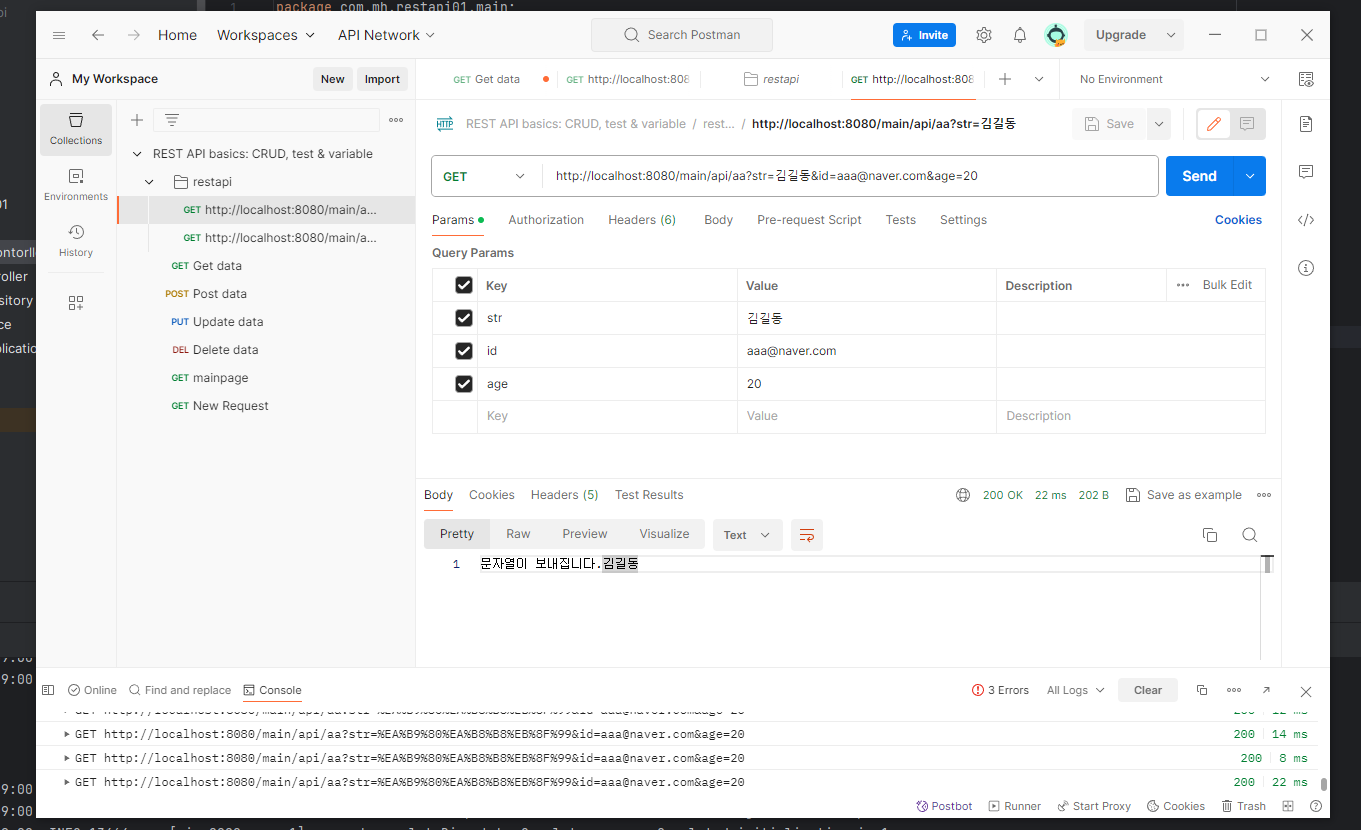Toggle line wrap in response

tap(807, 535)
